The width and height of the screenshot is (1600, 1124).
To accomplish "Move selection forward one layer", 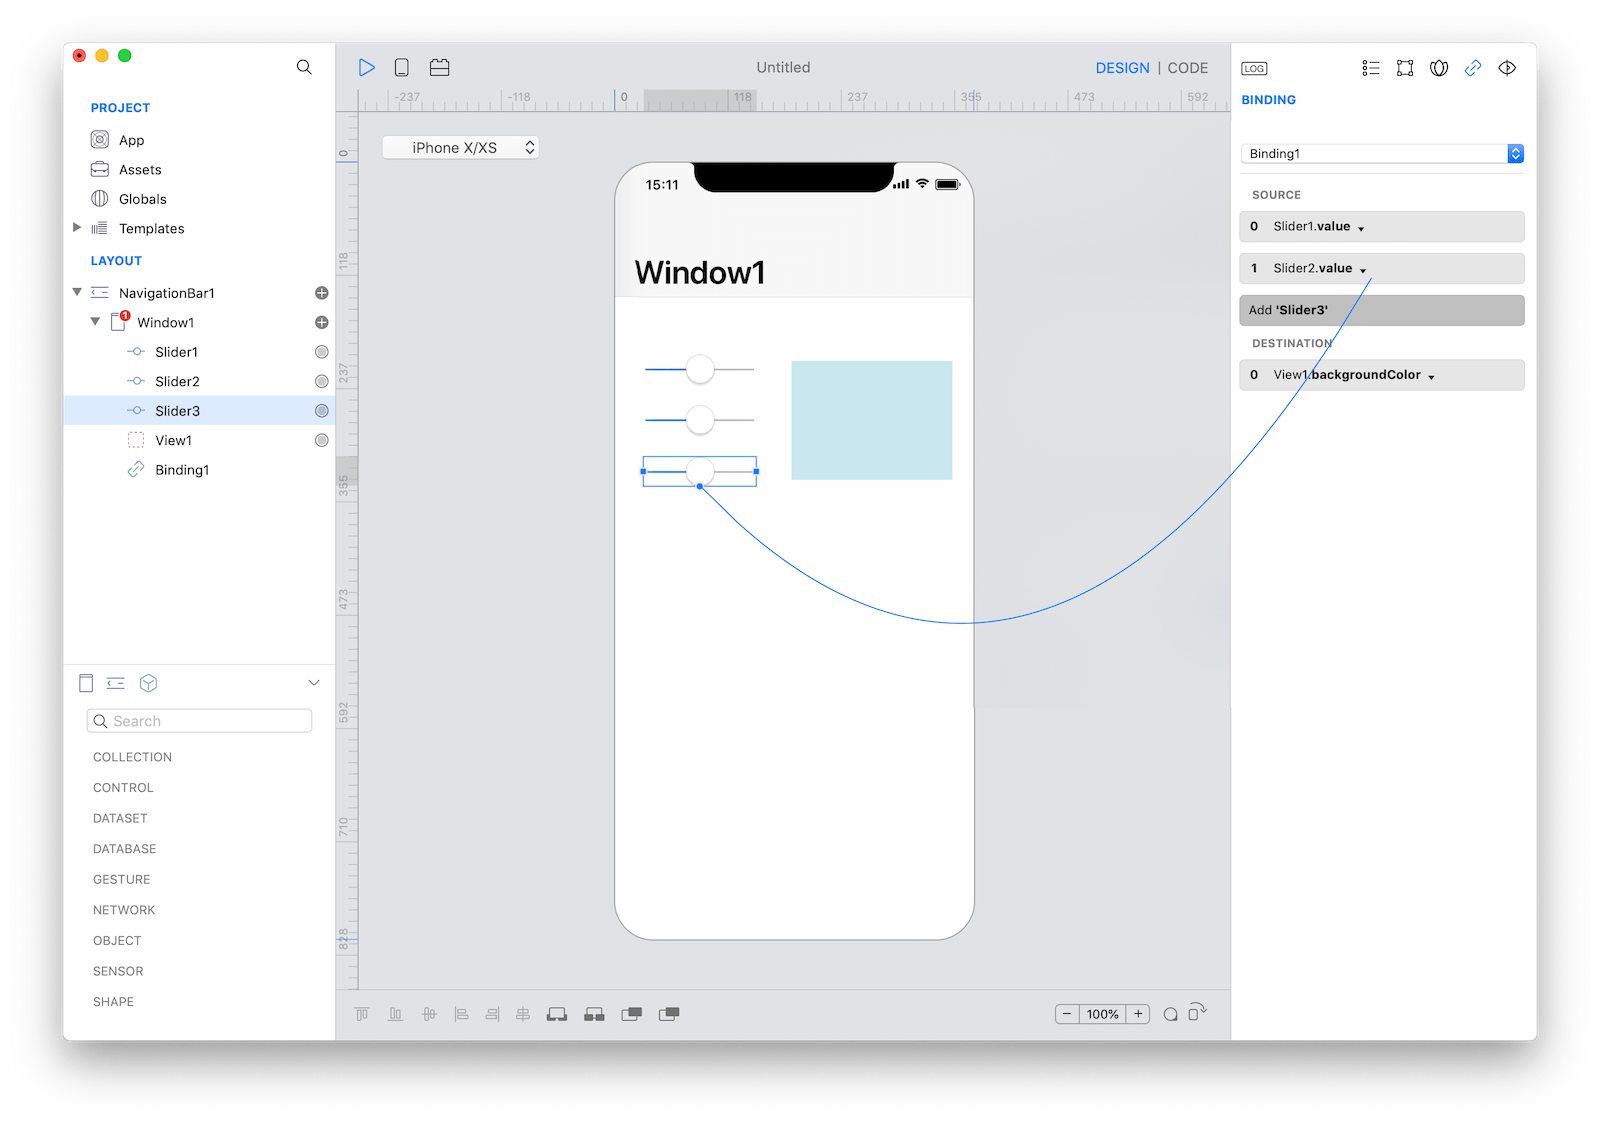I will pyautogui.click(x=631, y=1014).
